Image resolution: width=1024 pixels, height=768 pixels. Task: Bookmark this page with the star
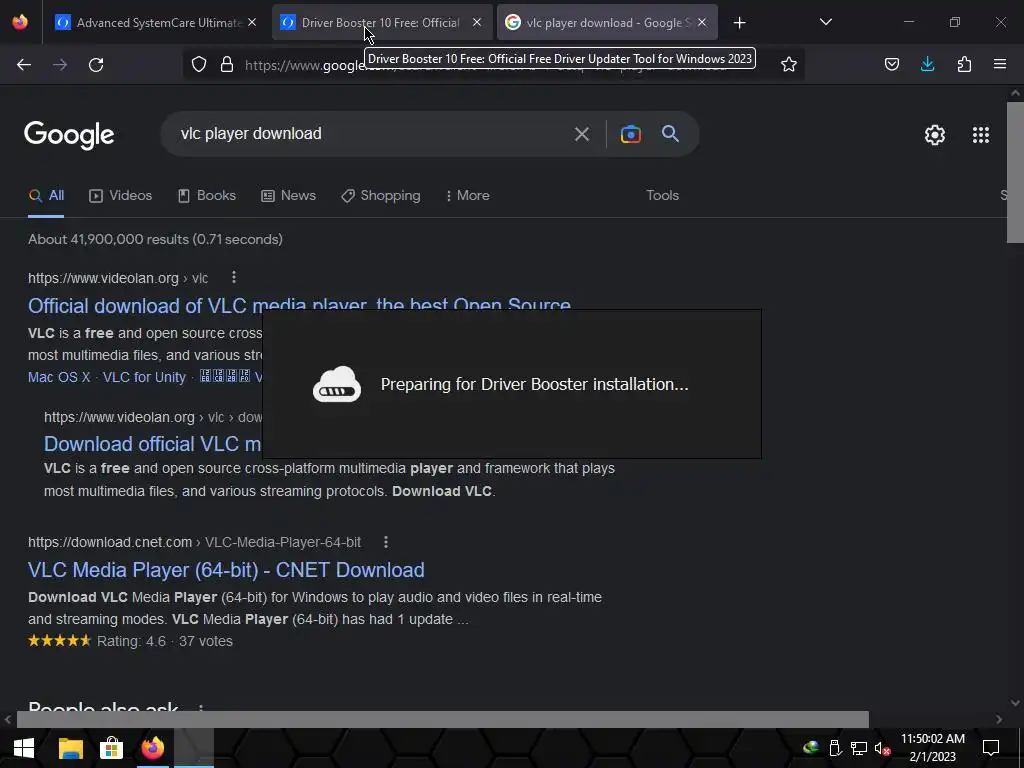[789, 64]
